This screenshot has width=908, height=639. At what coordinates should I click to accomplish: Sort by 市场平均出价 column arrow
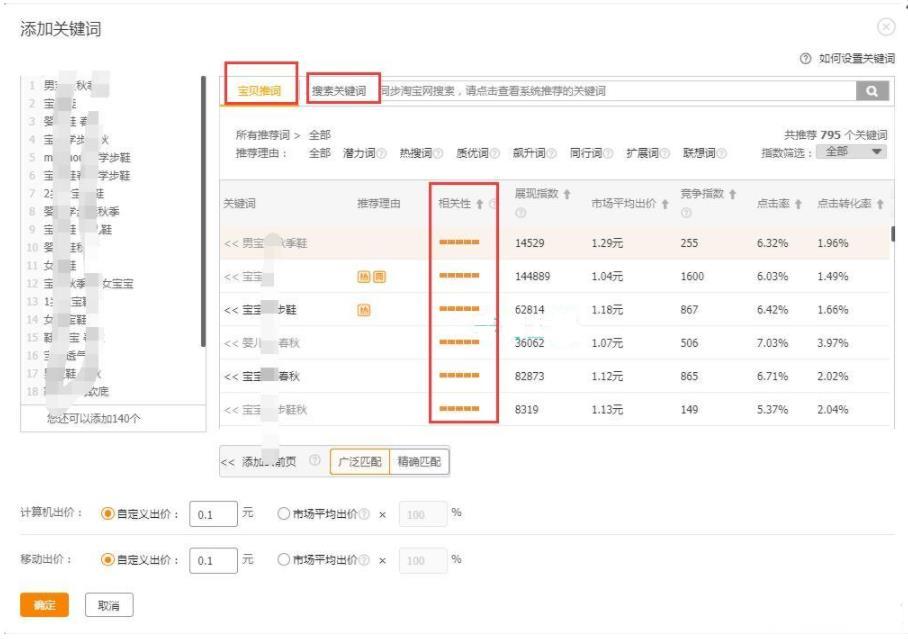tap(665, 203)
